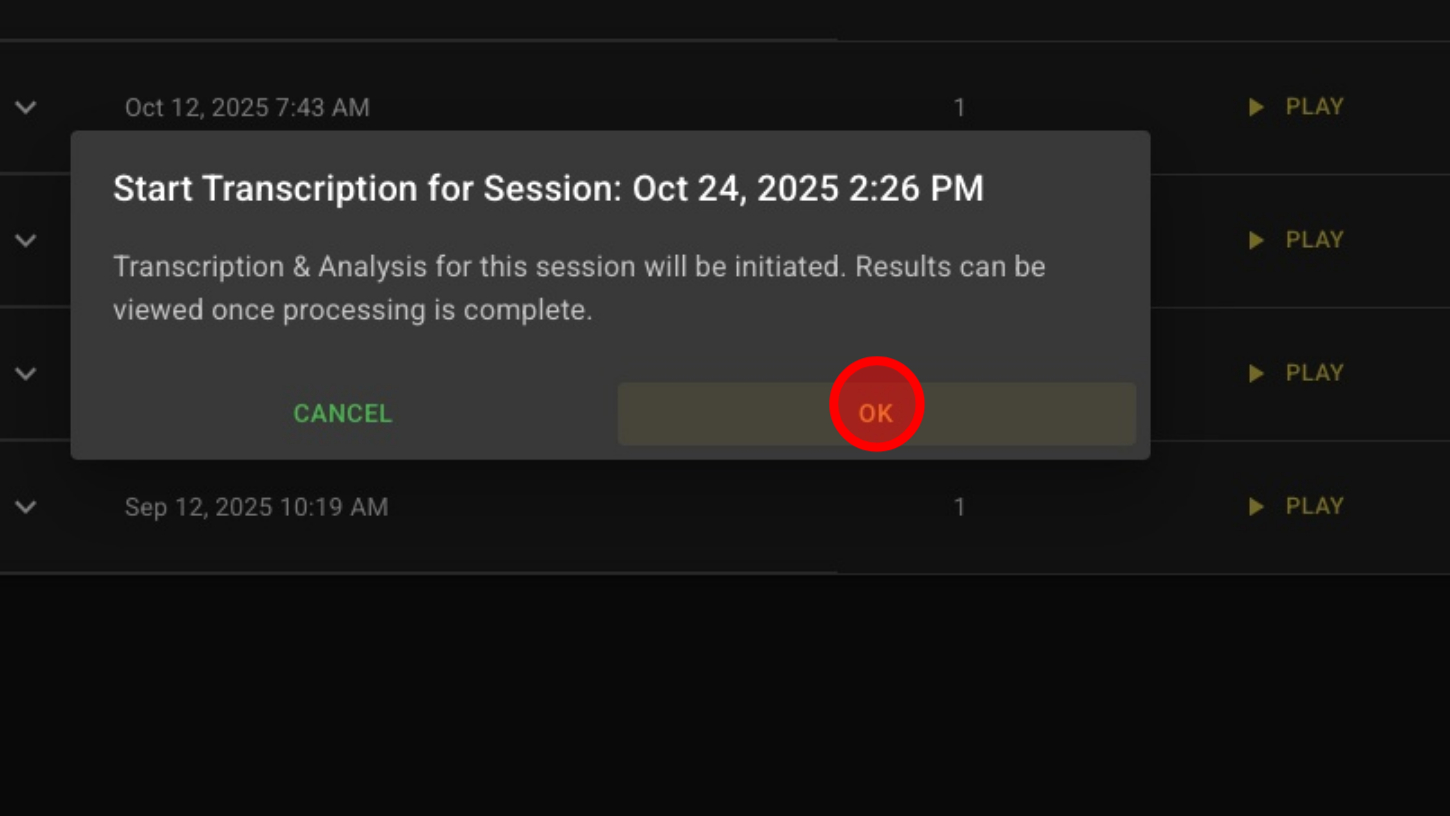The height and width of the screenshot is (816, 1450).
Task: Click the Transcription & Analysis message text
Action: 578,288
